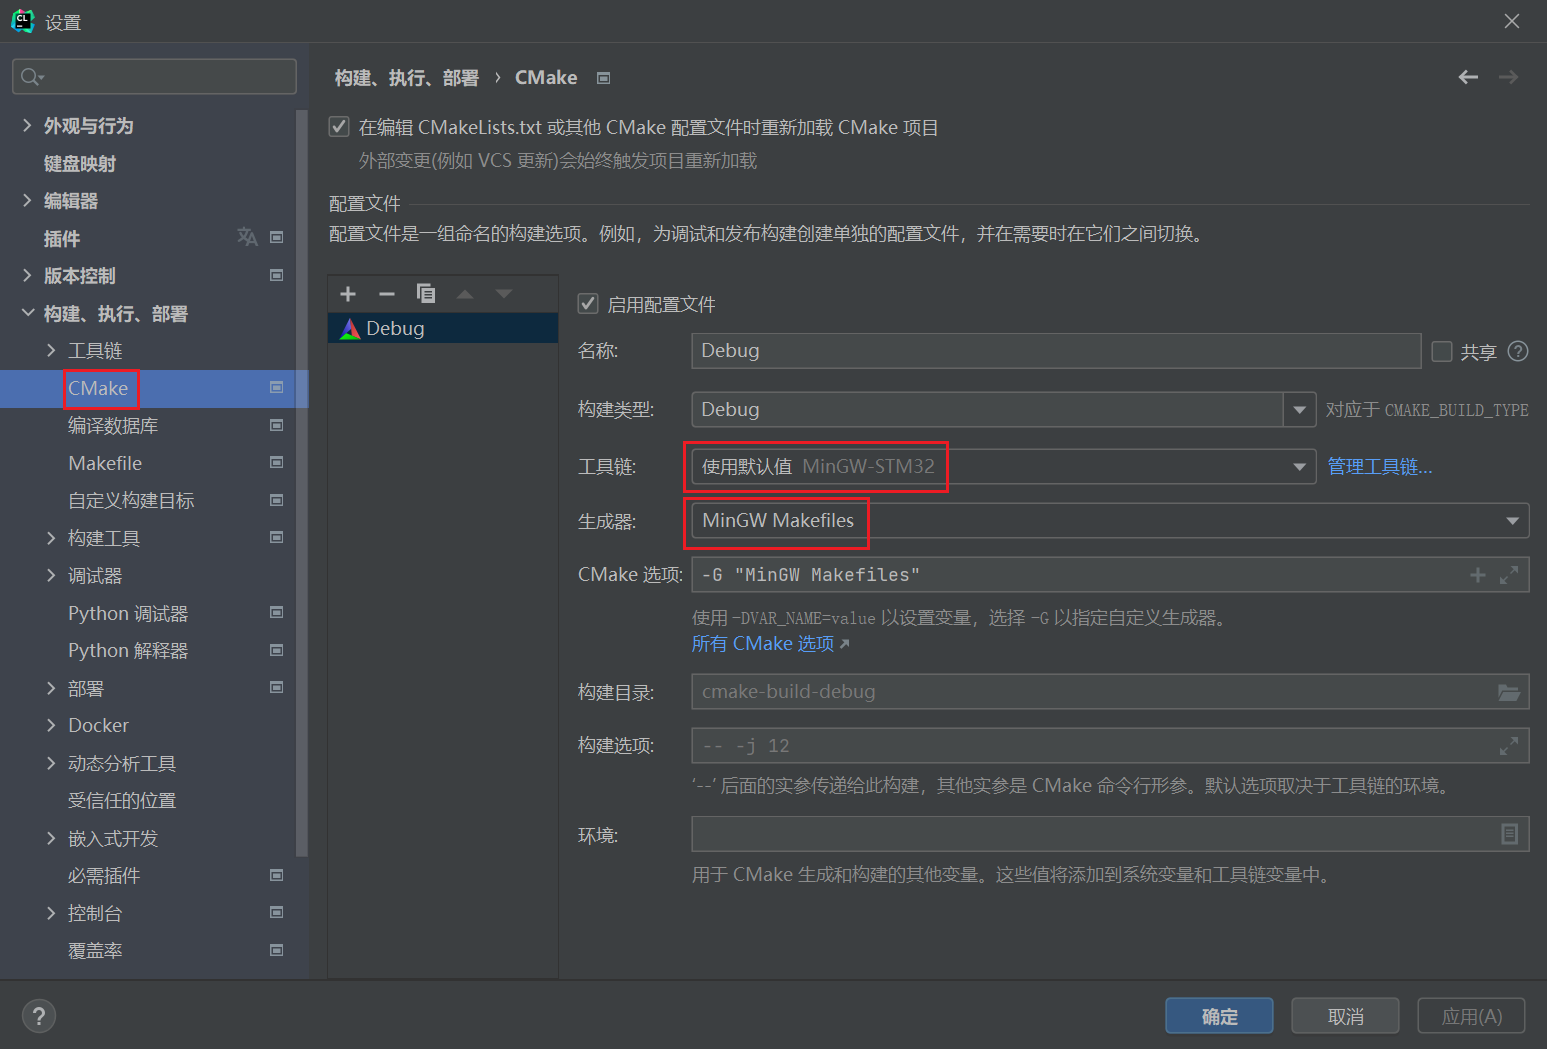Select 受信任的位置 in settings tree
Screen dimensions: 1547x1049
click(x=122, y=800)
